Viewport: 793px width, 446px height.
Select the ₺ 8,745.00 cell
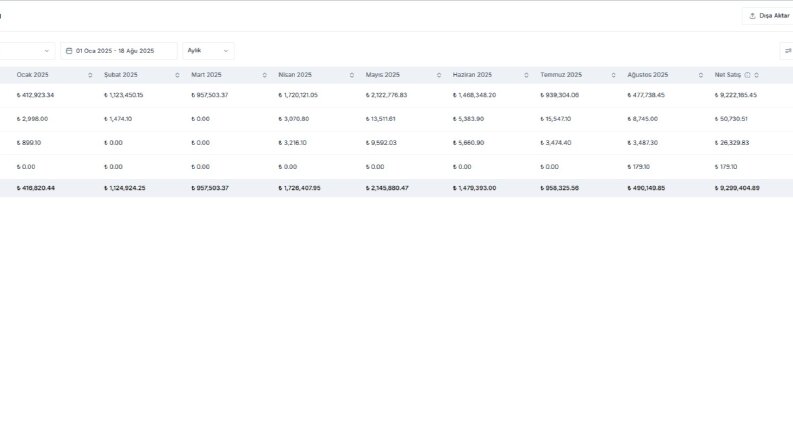pyautogui.click(x=642, y=119)
